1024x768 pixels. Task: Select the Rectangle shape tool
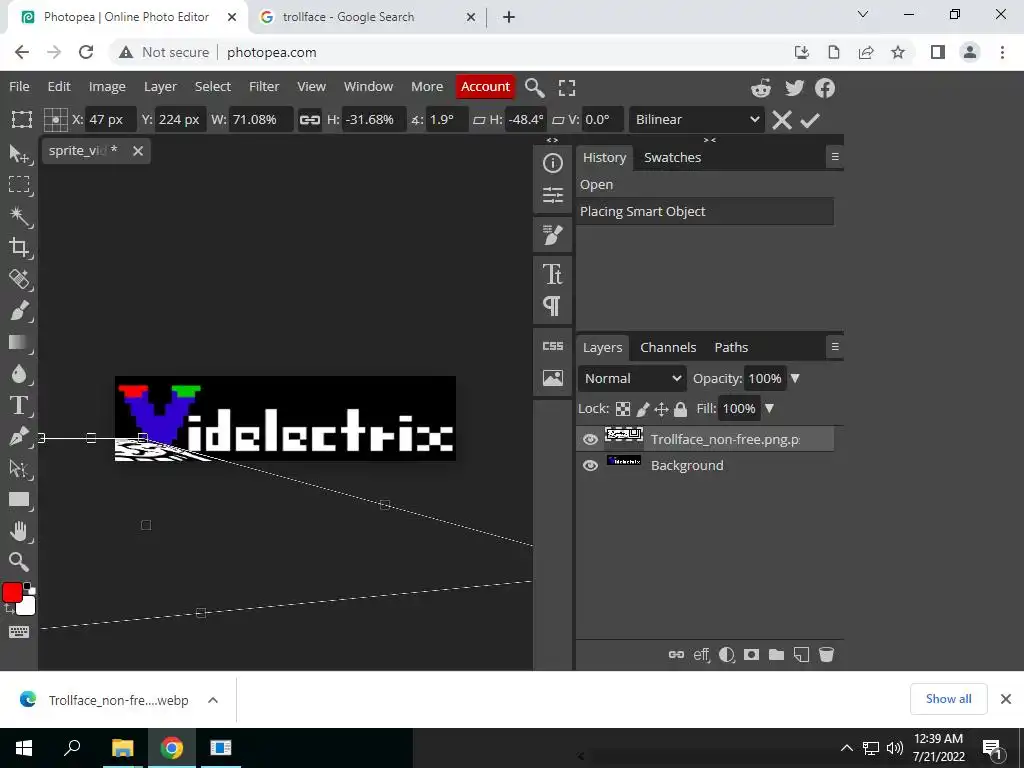(19, 500)
